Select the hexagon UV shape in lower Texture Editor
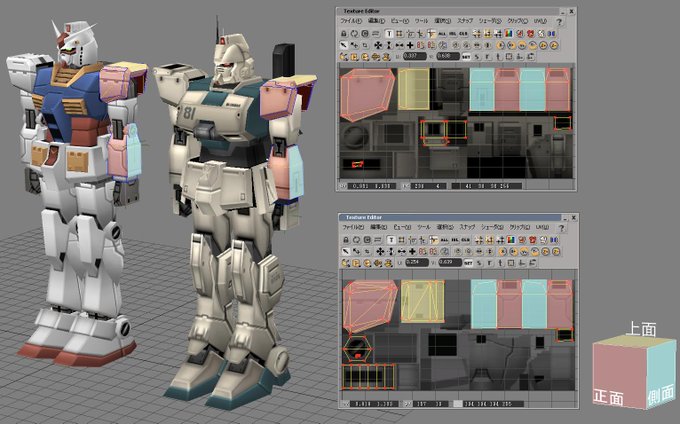The image size is (680, 424). 358,349
